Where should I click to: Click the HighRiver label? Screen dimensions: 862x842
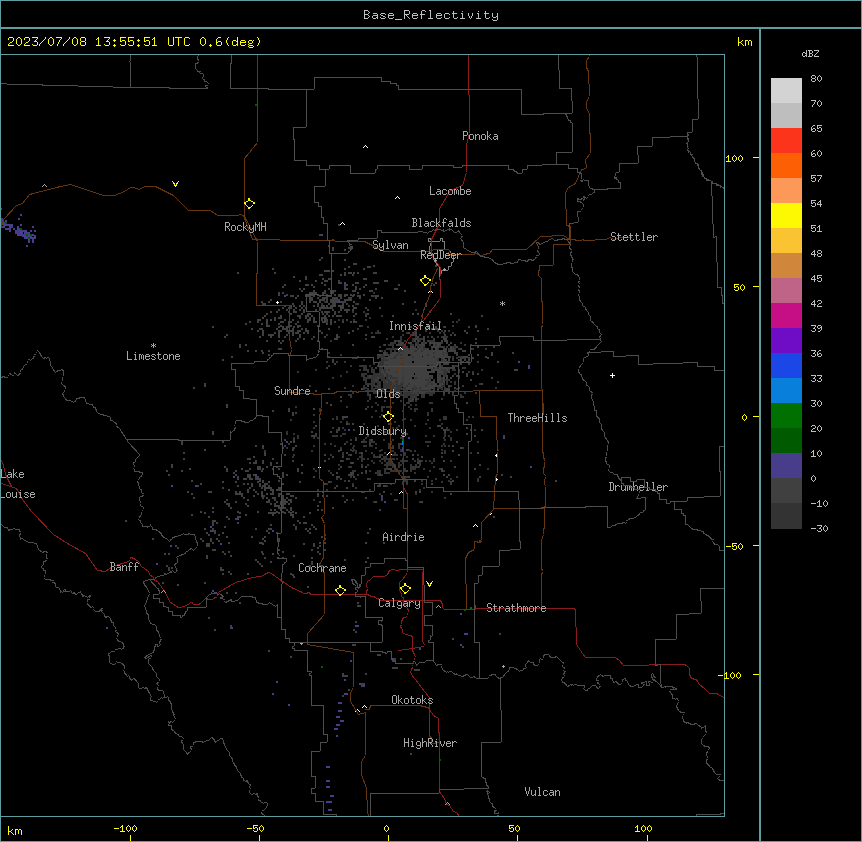[430, 743]
